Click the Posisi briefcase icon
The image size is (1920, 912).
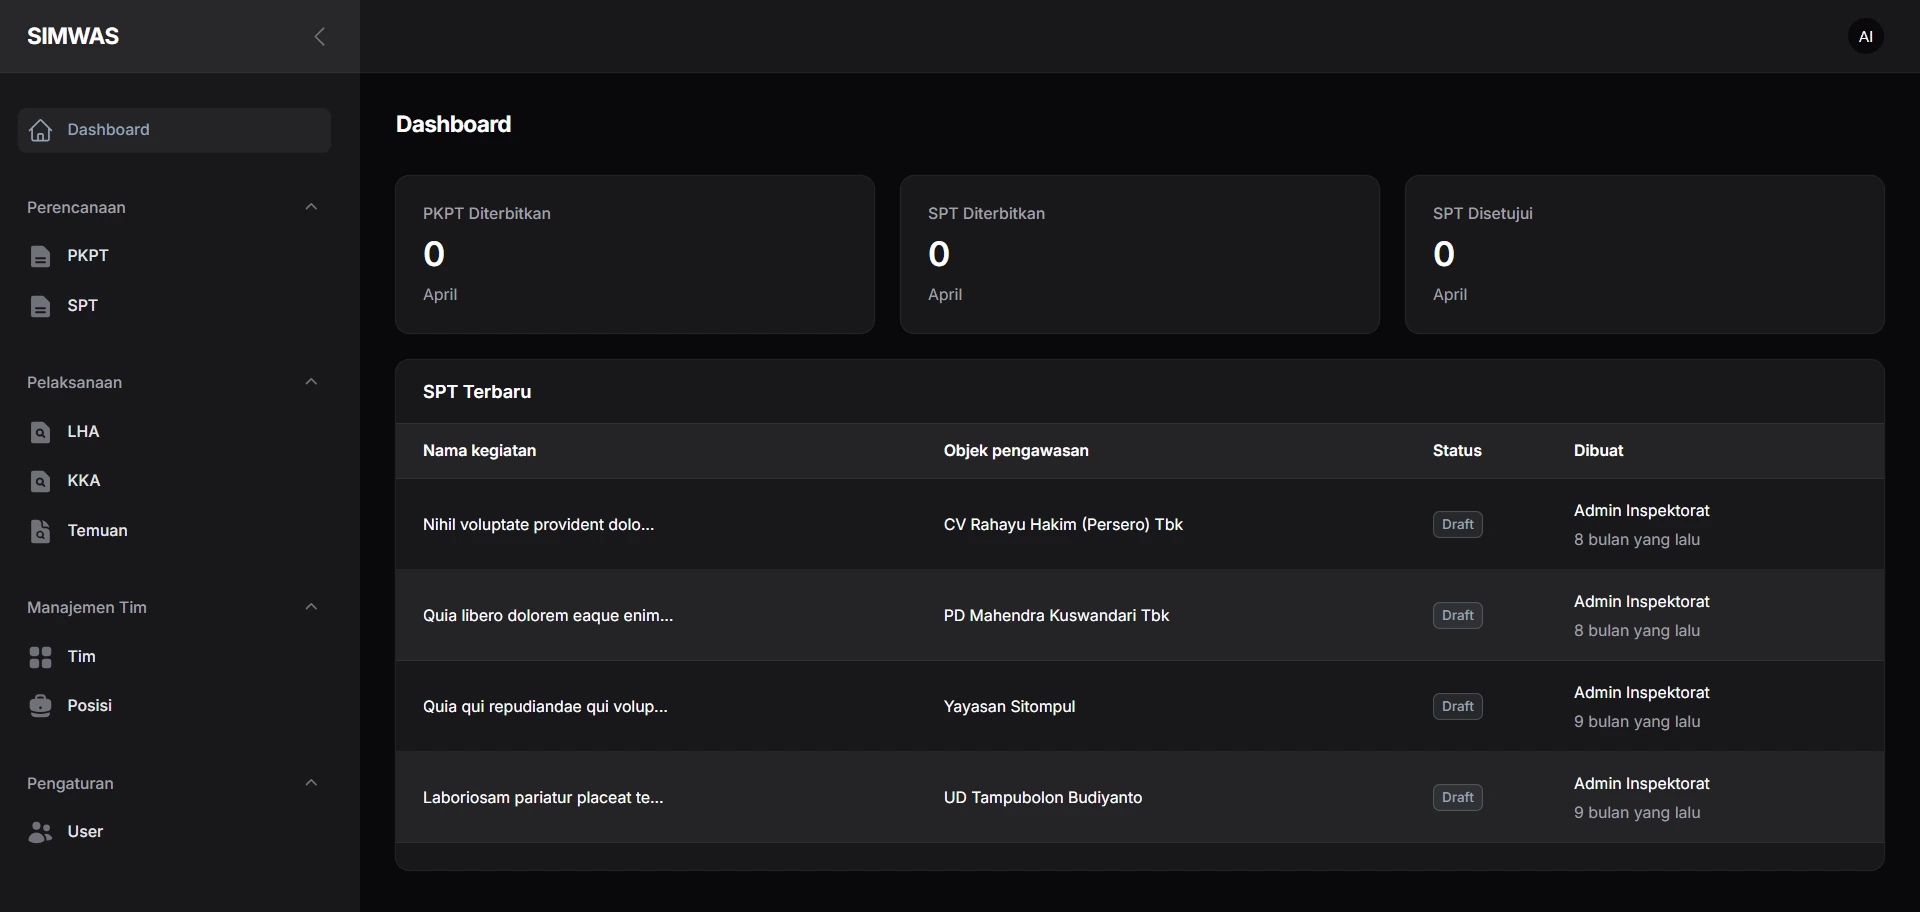click(x=40, y=706)
